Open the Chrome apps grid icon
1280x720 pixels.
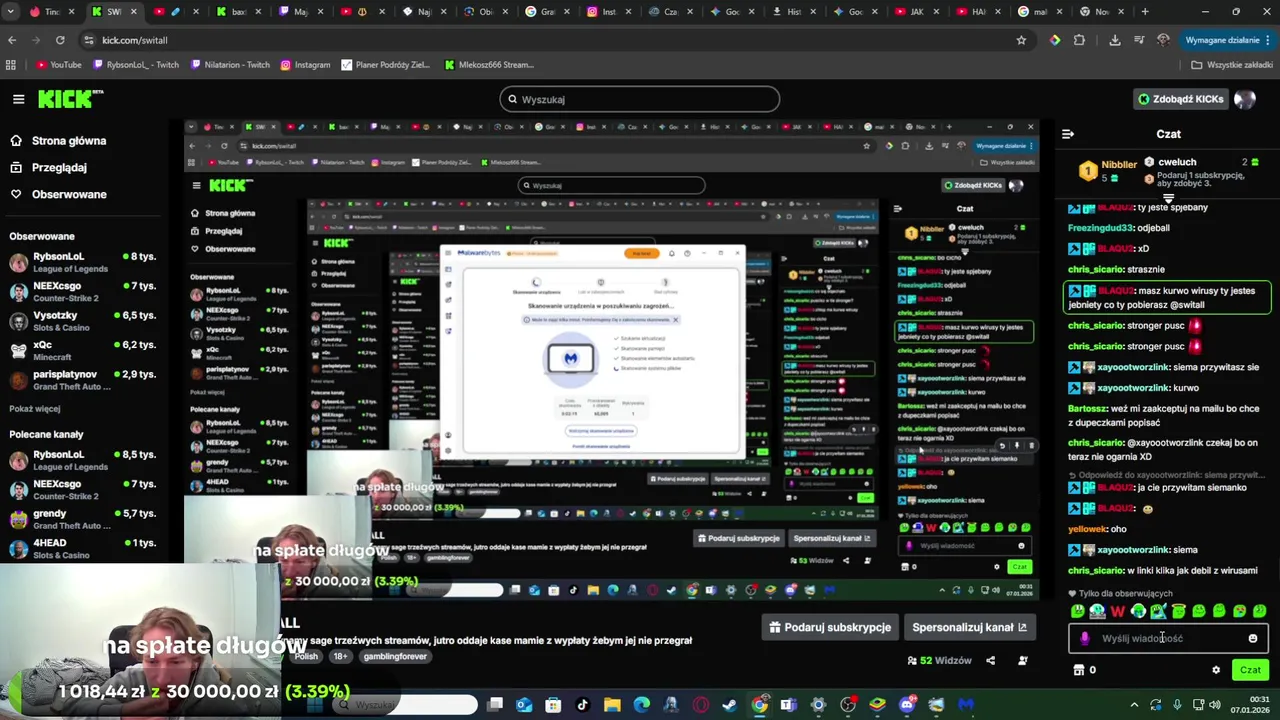pos(11,65)
